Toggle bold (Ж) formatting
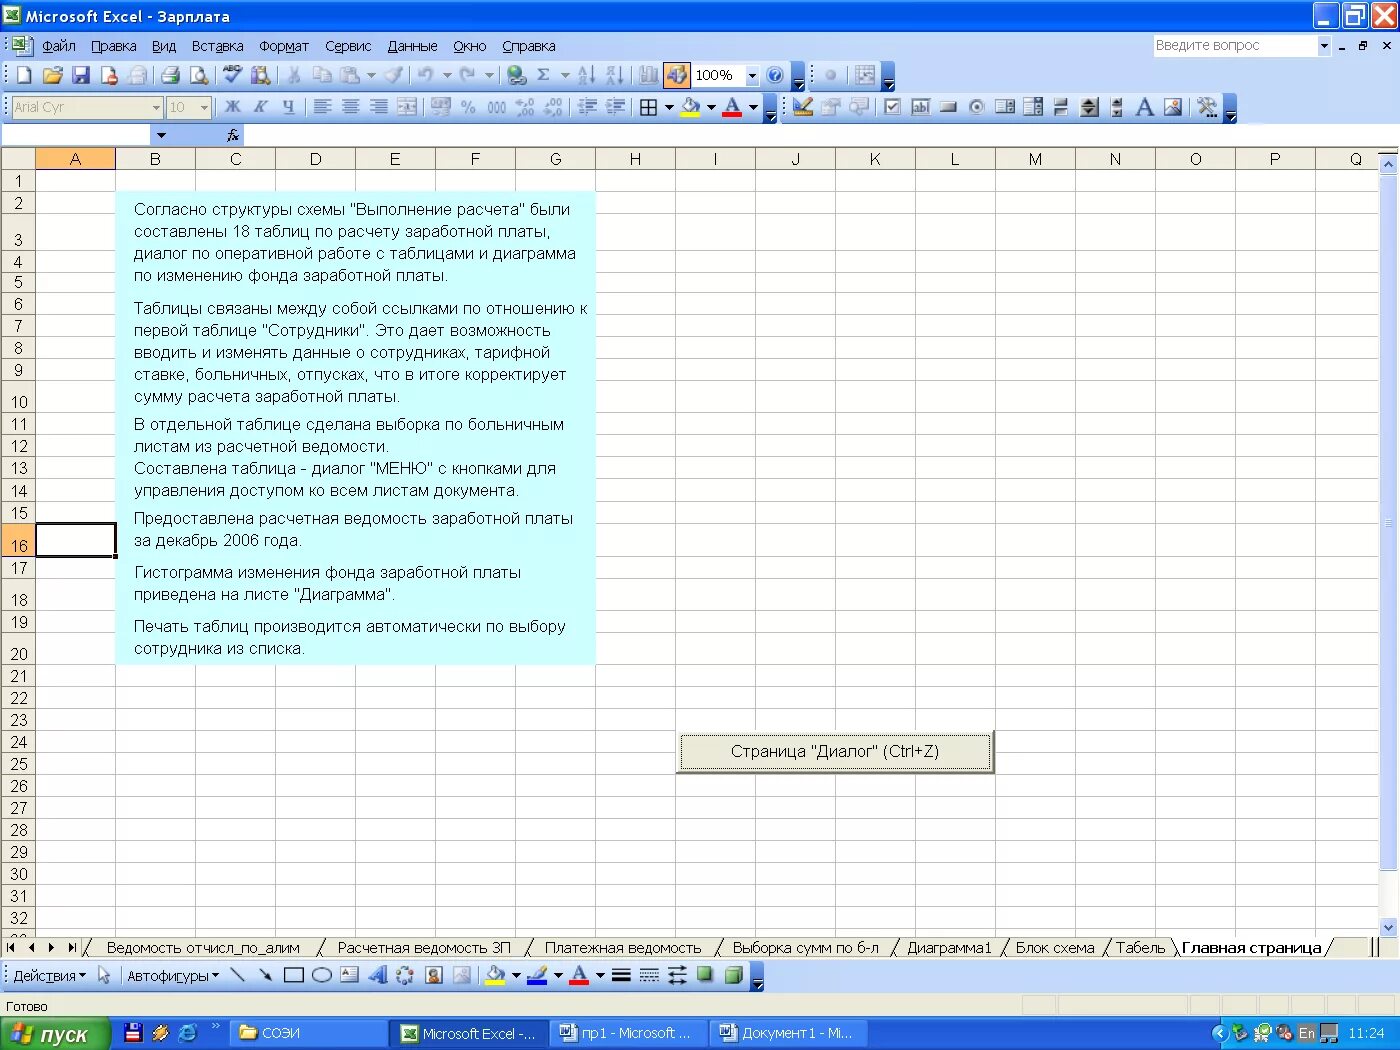 point(232,107)
